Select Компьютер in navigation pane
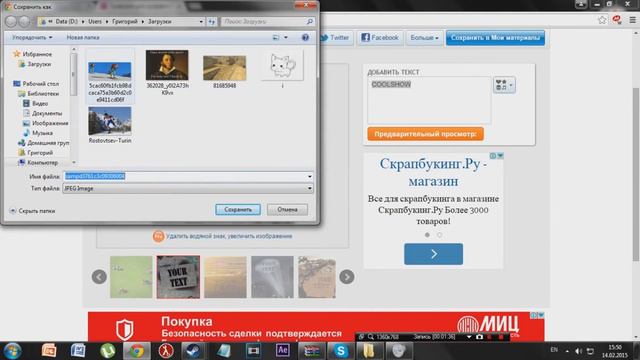The height and width of the screenshot is (360, 640). point(38,162)
